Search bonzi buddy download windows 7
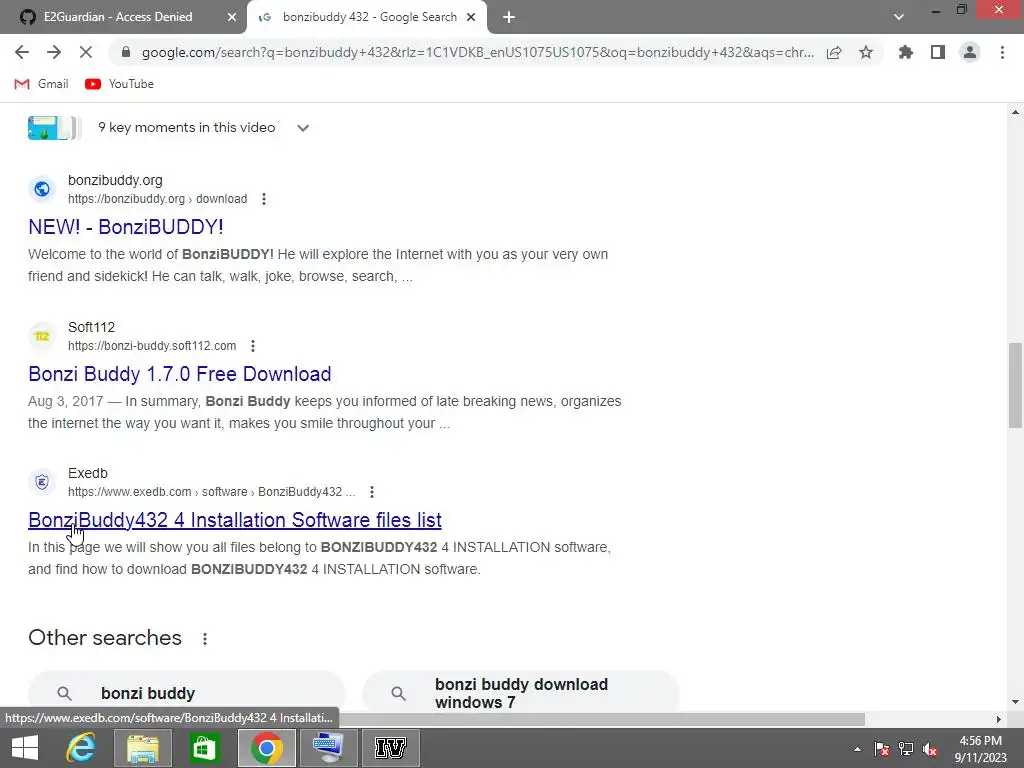This screenshot has height=768, width=1024. 520,693
